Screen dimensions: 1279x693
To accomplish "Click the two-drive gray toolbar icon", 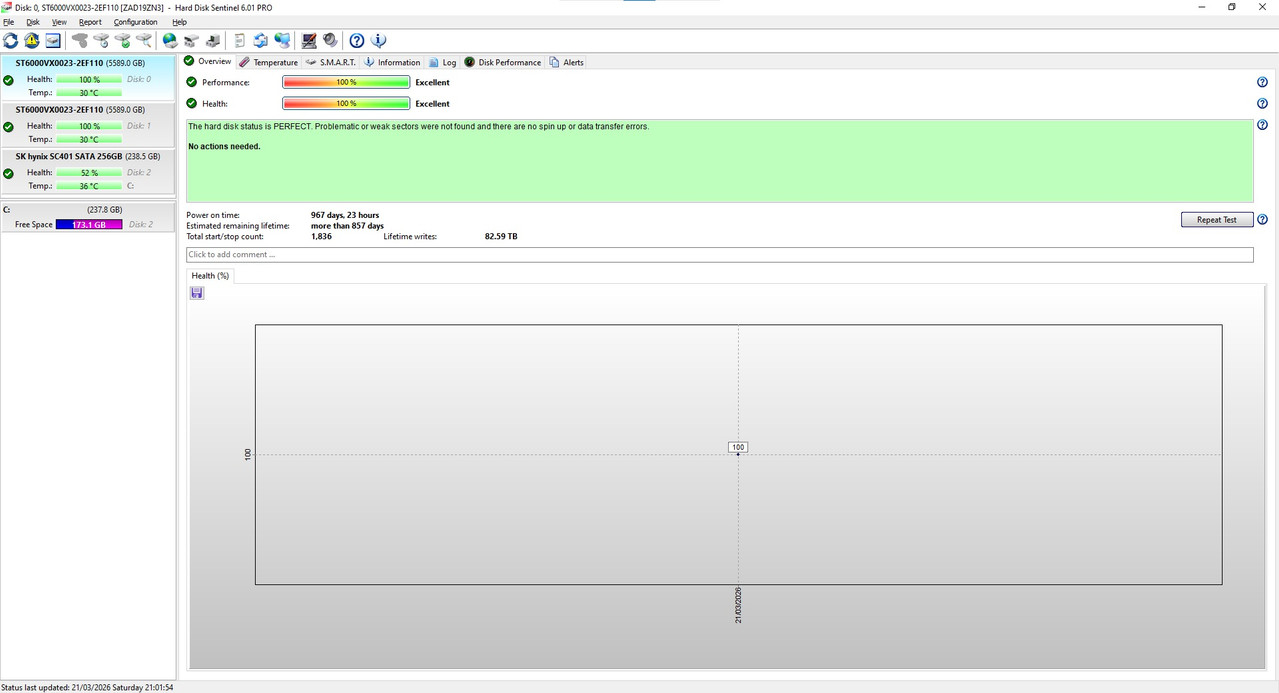I will (x=191, y=40).
